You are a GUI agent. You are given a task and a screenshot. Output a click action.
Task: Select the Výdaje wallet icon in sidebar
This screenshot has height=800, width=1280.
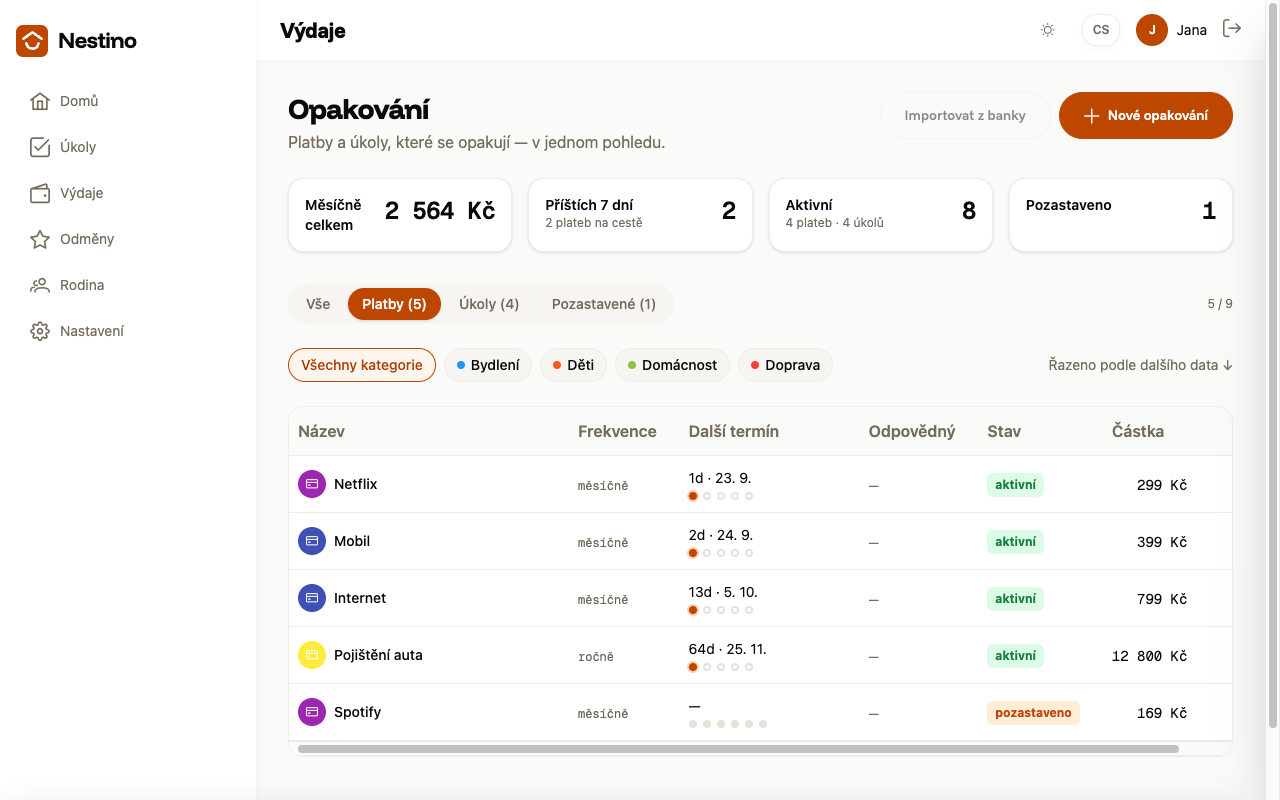coord(40,193)
